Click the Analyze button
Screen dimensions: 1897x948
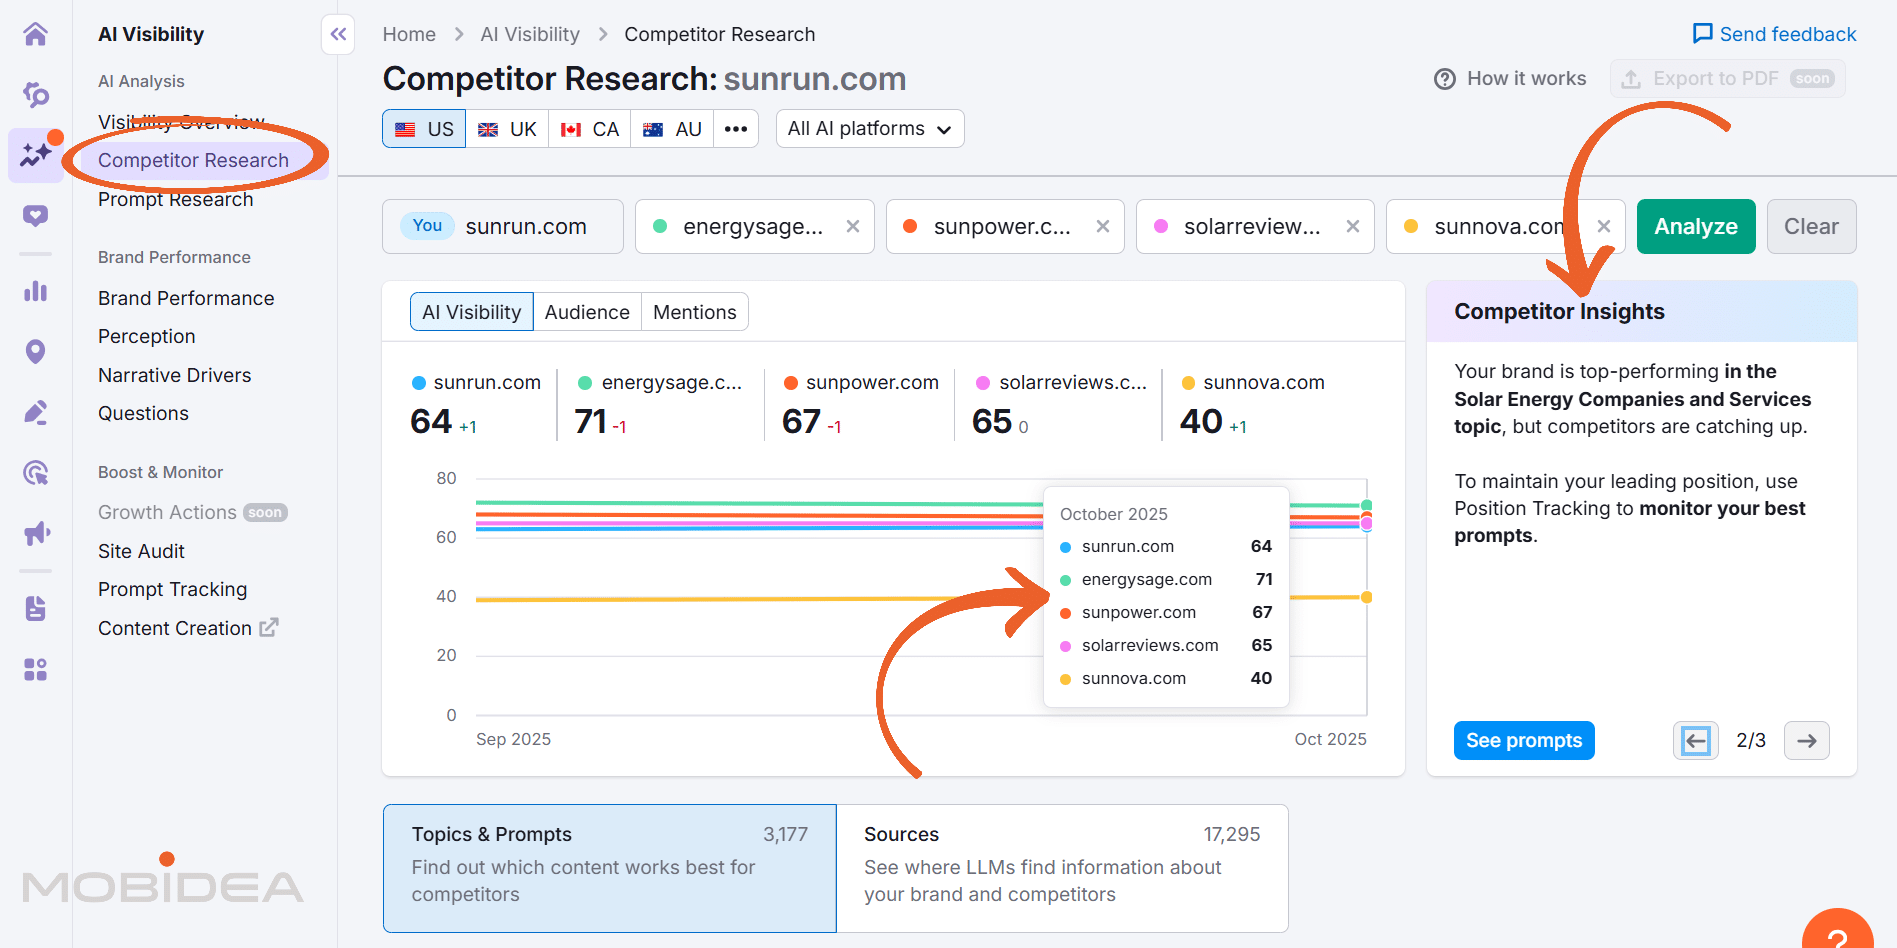(x=1695, y=226)
